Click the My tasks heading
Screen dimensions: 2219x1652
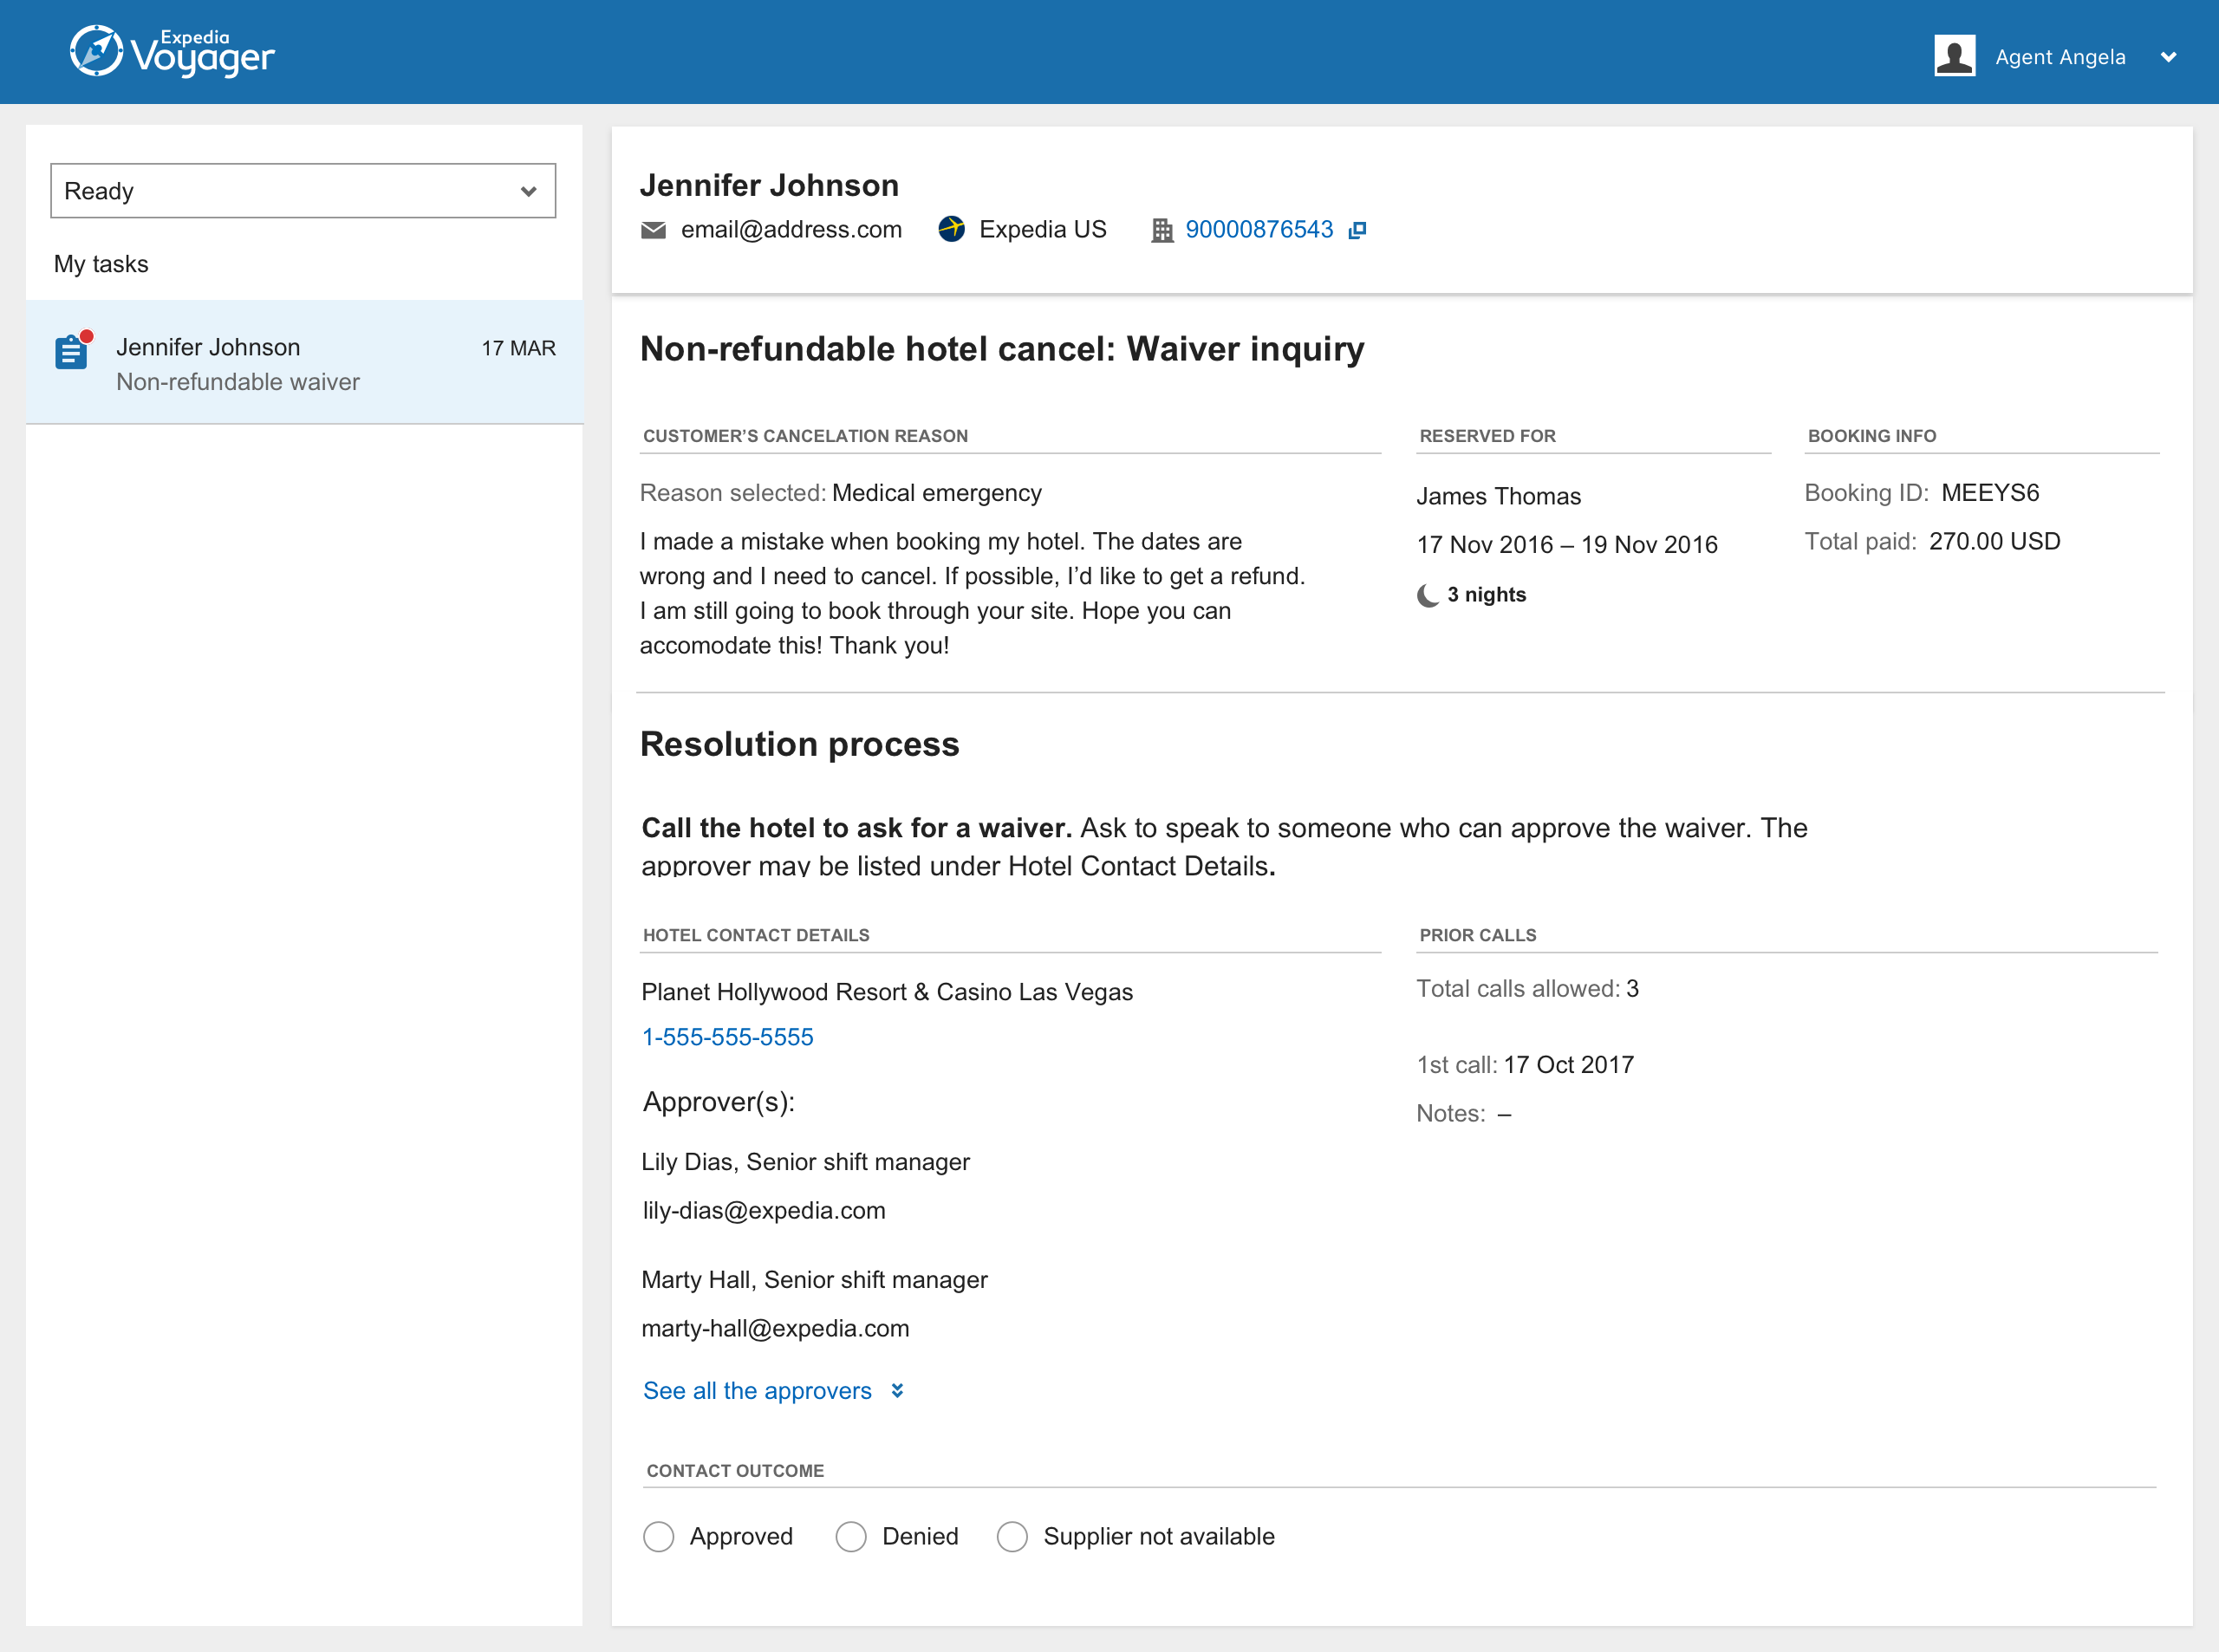pos(101,264)
